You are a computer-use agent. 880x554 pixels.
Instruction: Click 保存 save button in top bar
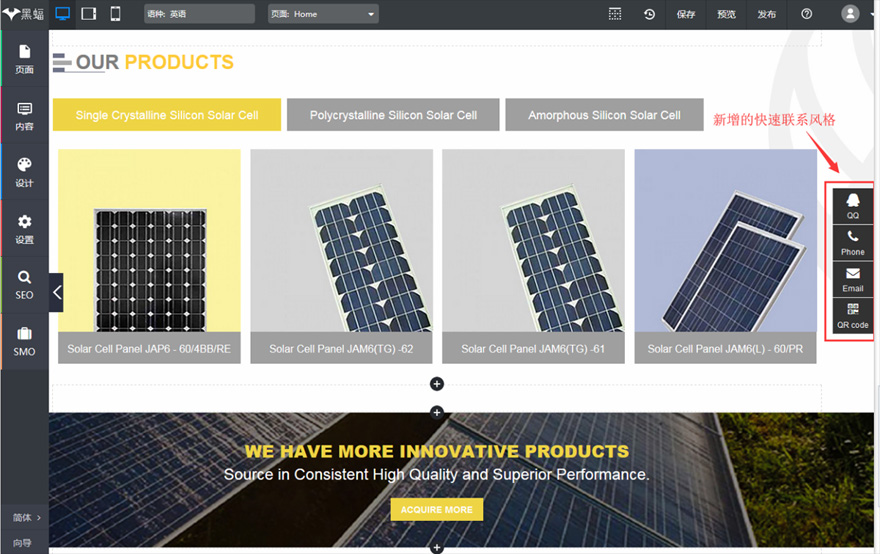[x=686, y=14]
